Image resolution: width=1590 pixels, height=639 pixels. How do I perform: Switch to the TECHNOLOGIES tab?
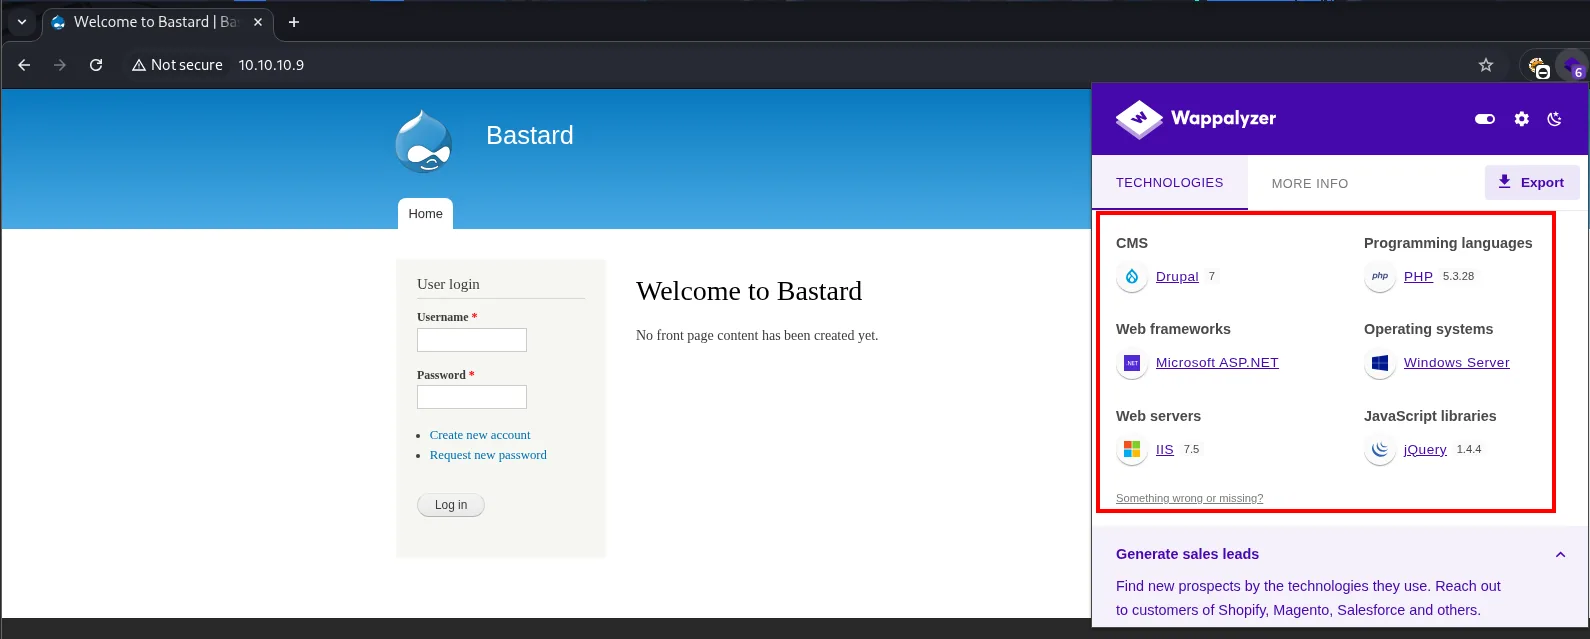click(x=1170, y=183)
